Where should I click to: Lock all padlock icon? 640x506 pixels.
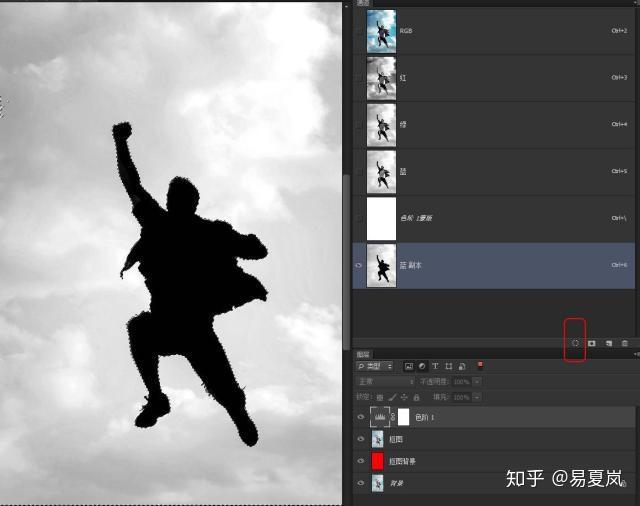[416, 397]
